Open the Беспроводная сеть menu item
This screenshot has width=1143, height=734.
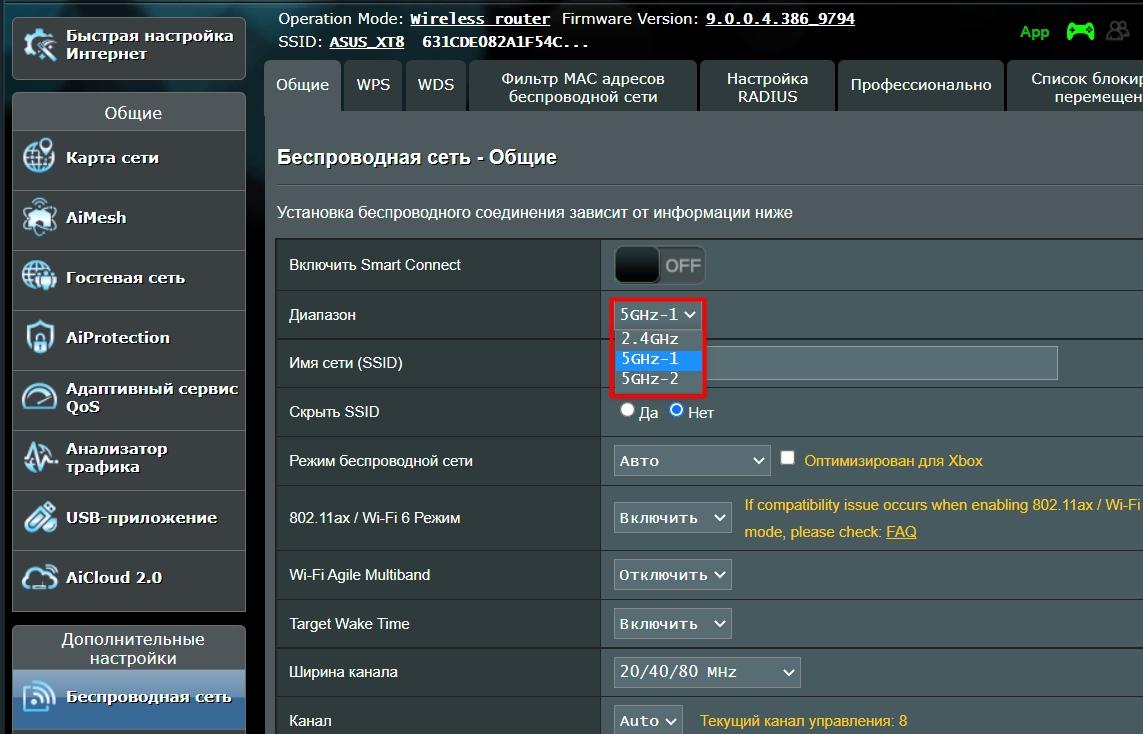tap(129, 699)
